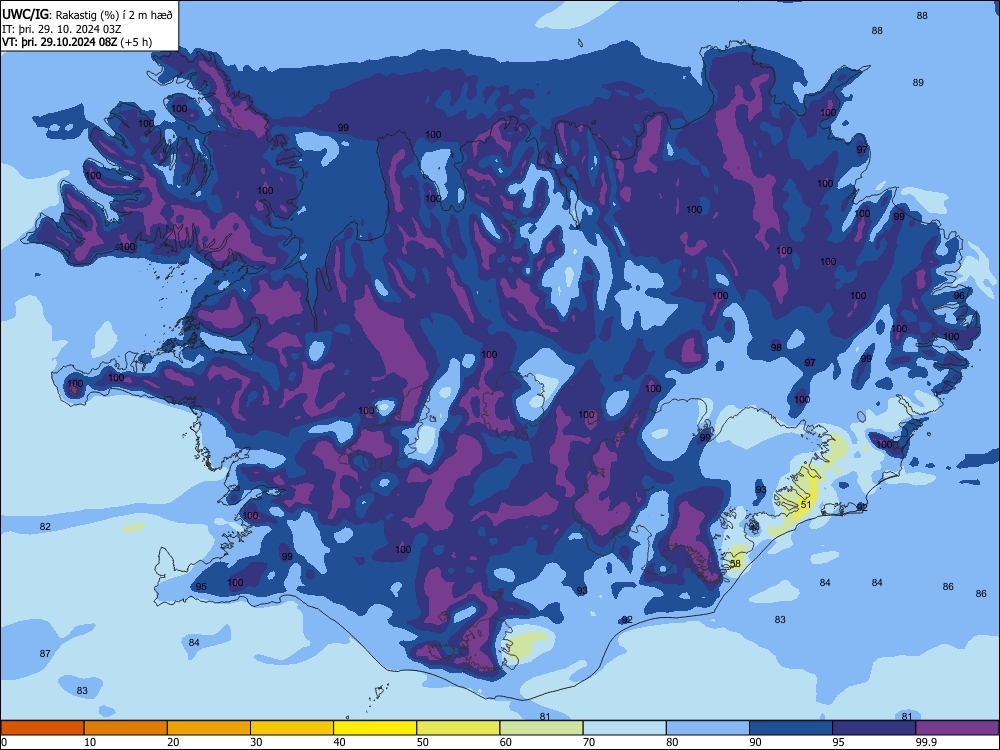The height and width of the screenshot is (750, 1000).
Task: Click the pale blue 70–80 legend swatch
Action: 625,728
